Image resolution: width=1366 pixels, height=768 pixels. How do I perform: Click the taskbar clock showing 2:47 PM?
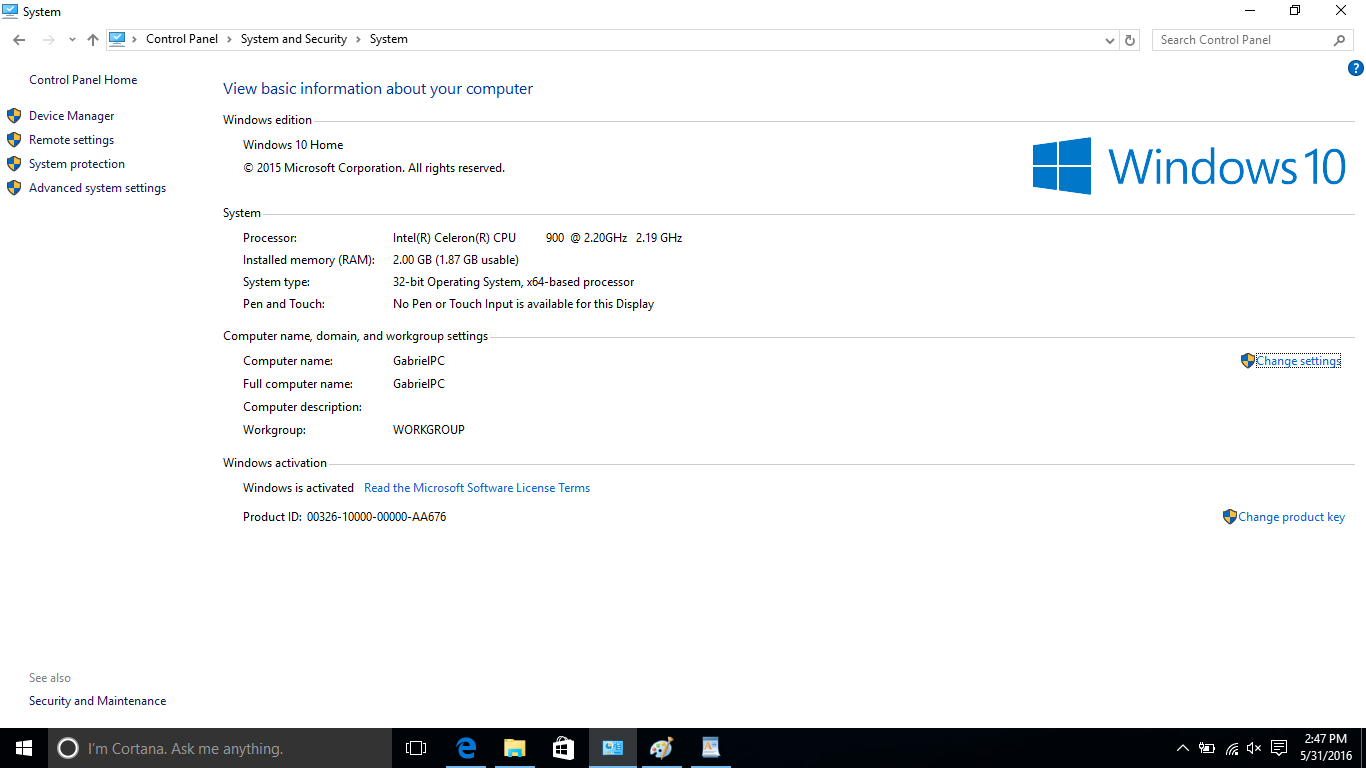tap(1326, 748)
